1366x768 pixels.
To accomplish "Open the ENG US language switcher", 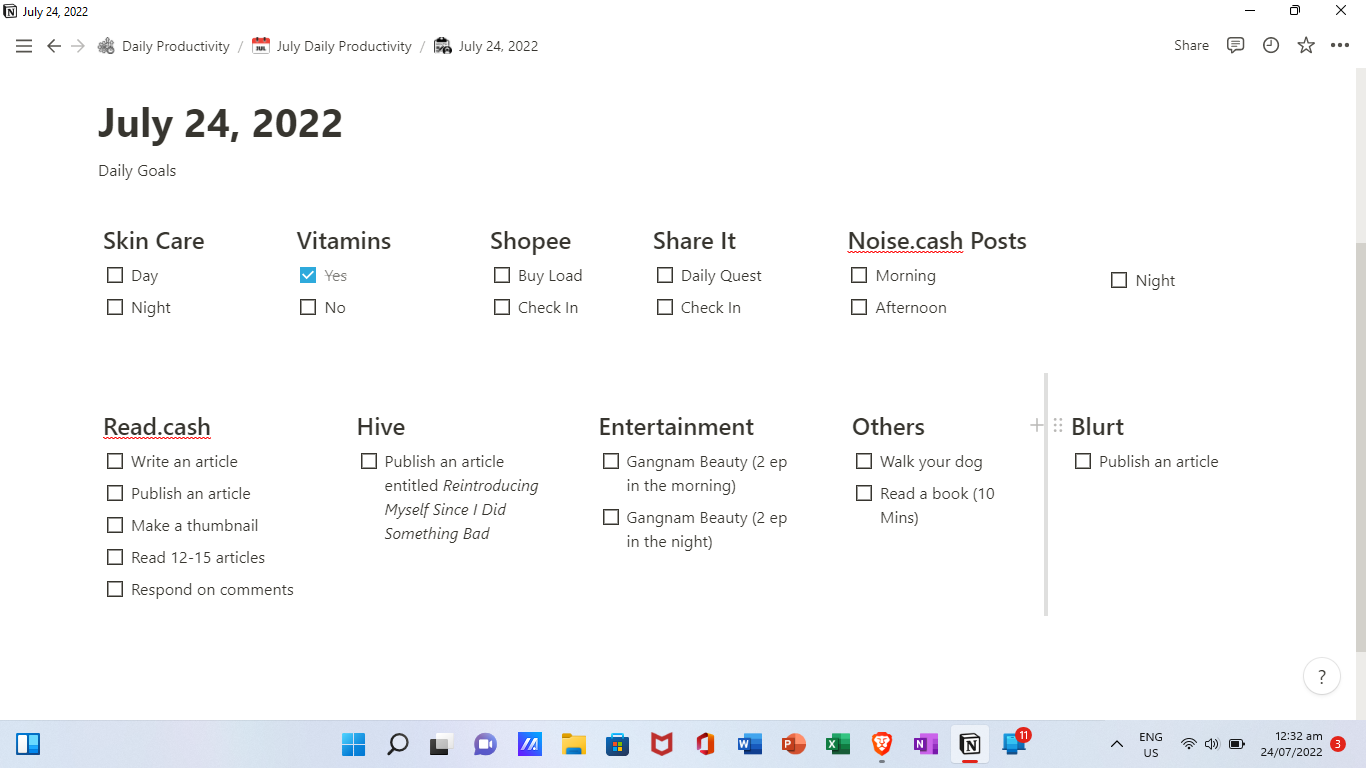I will (x=1151, y=744).
